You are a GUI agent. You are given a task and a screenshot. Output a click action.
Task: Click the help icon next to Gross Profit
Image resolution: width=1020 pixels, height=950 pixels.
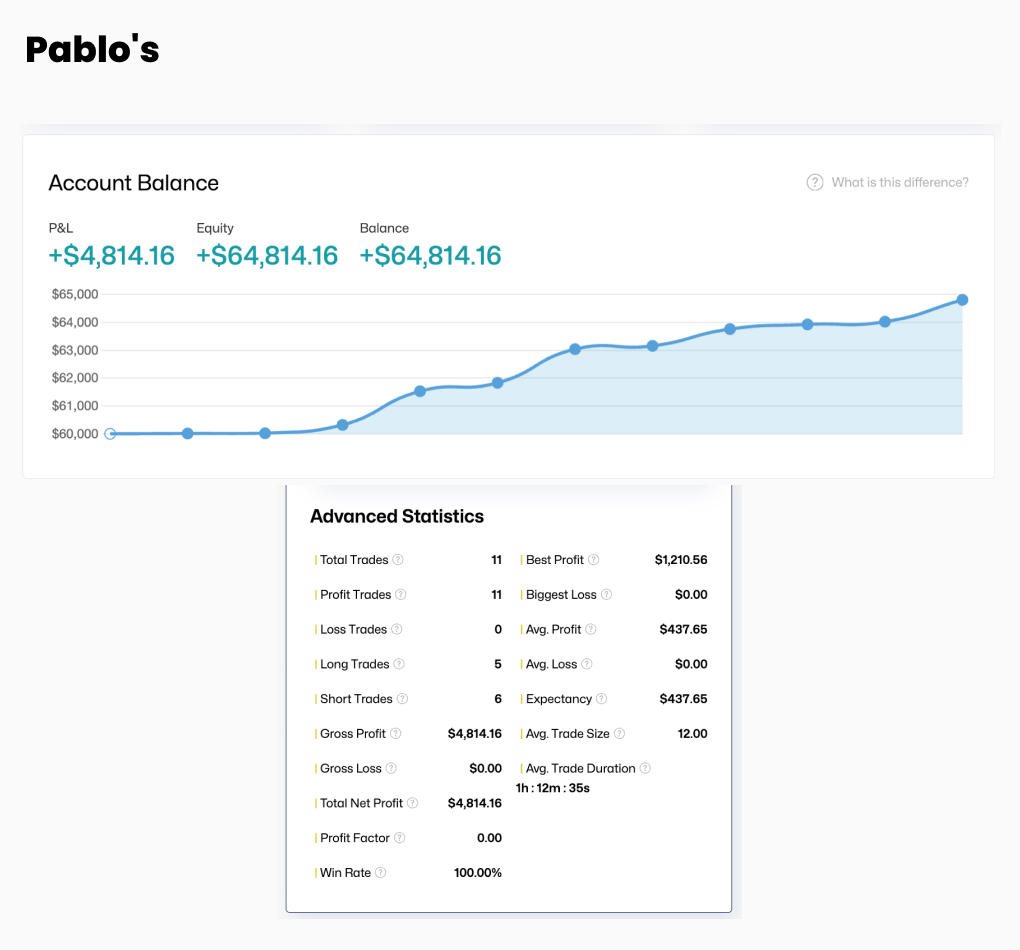pyautogui.click(x=396, y=734)
